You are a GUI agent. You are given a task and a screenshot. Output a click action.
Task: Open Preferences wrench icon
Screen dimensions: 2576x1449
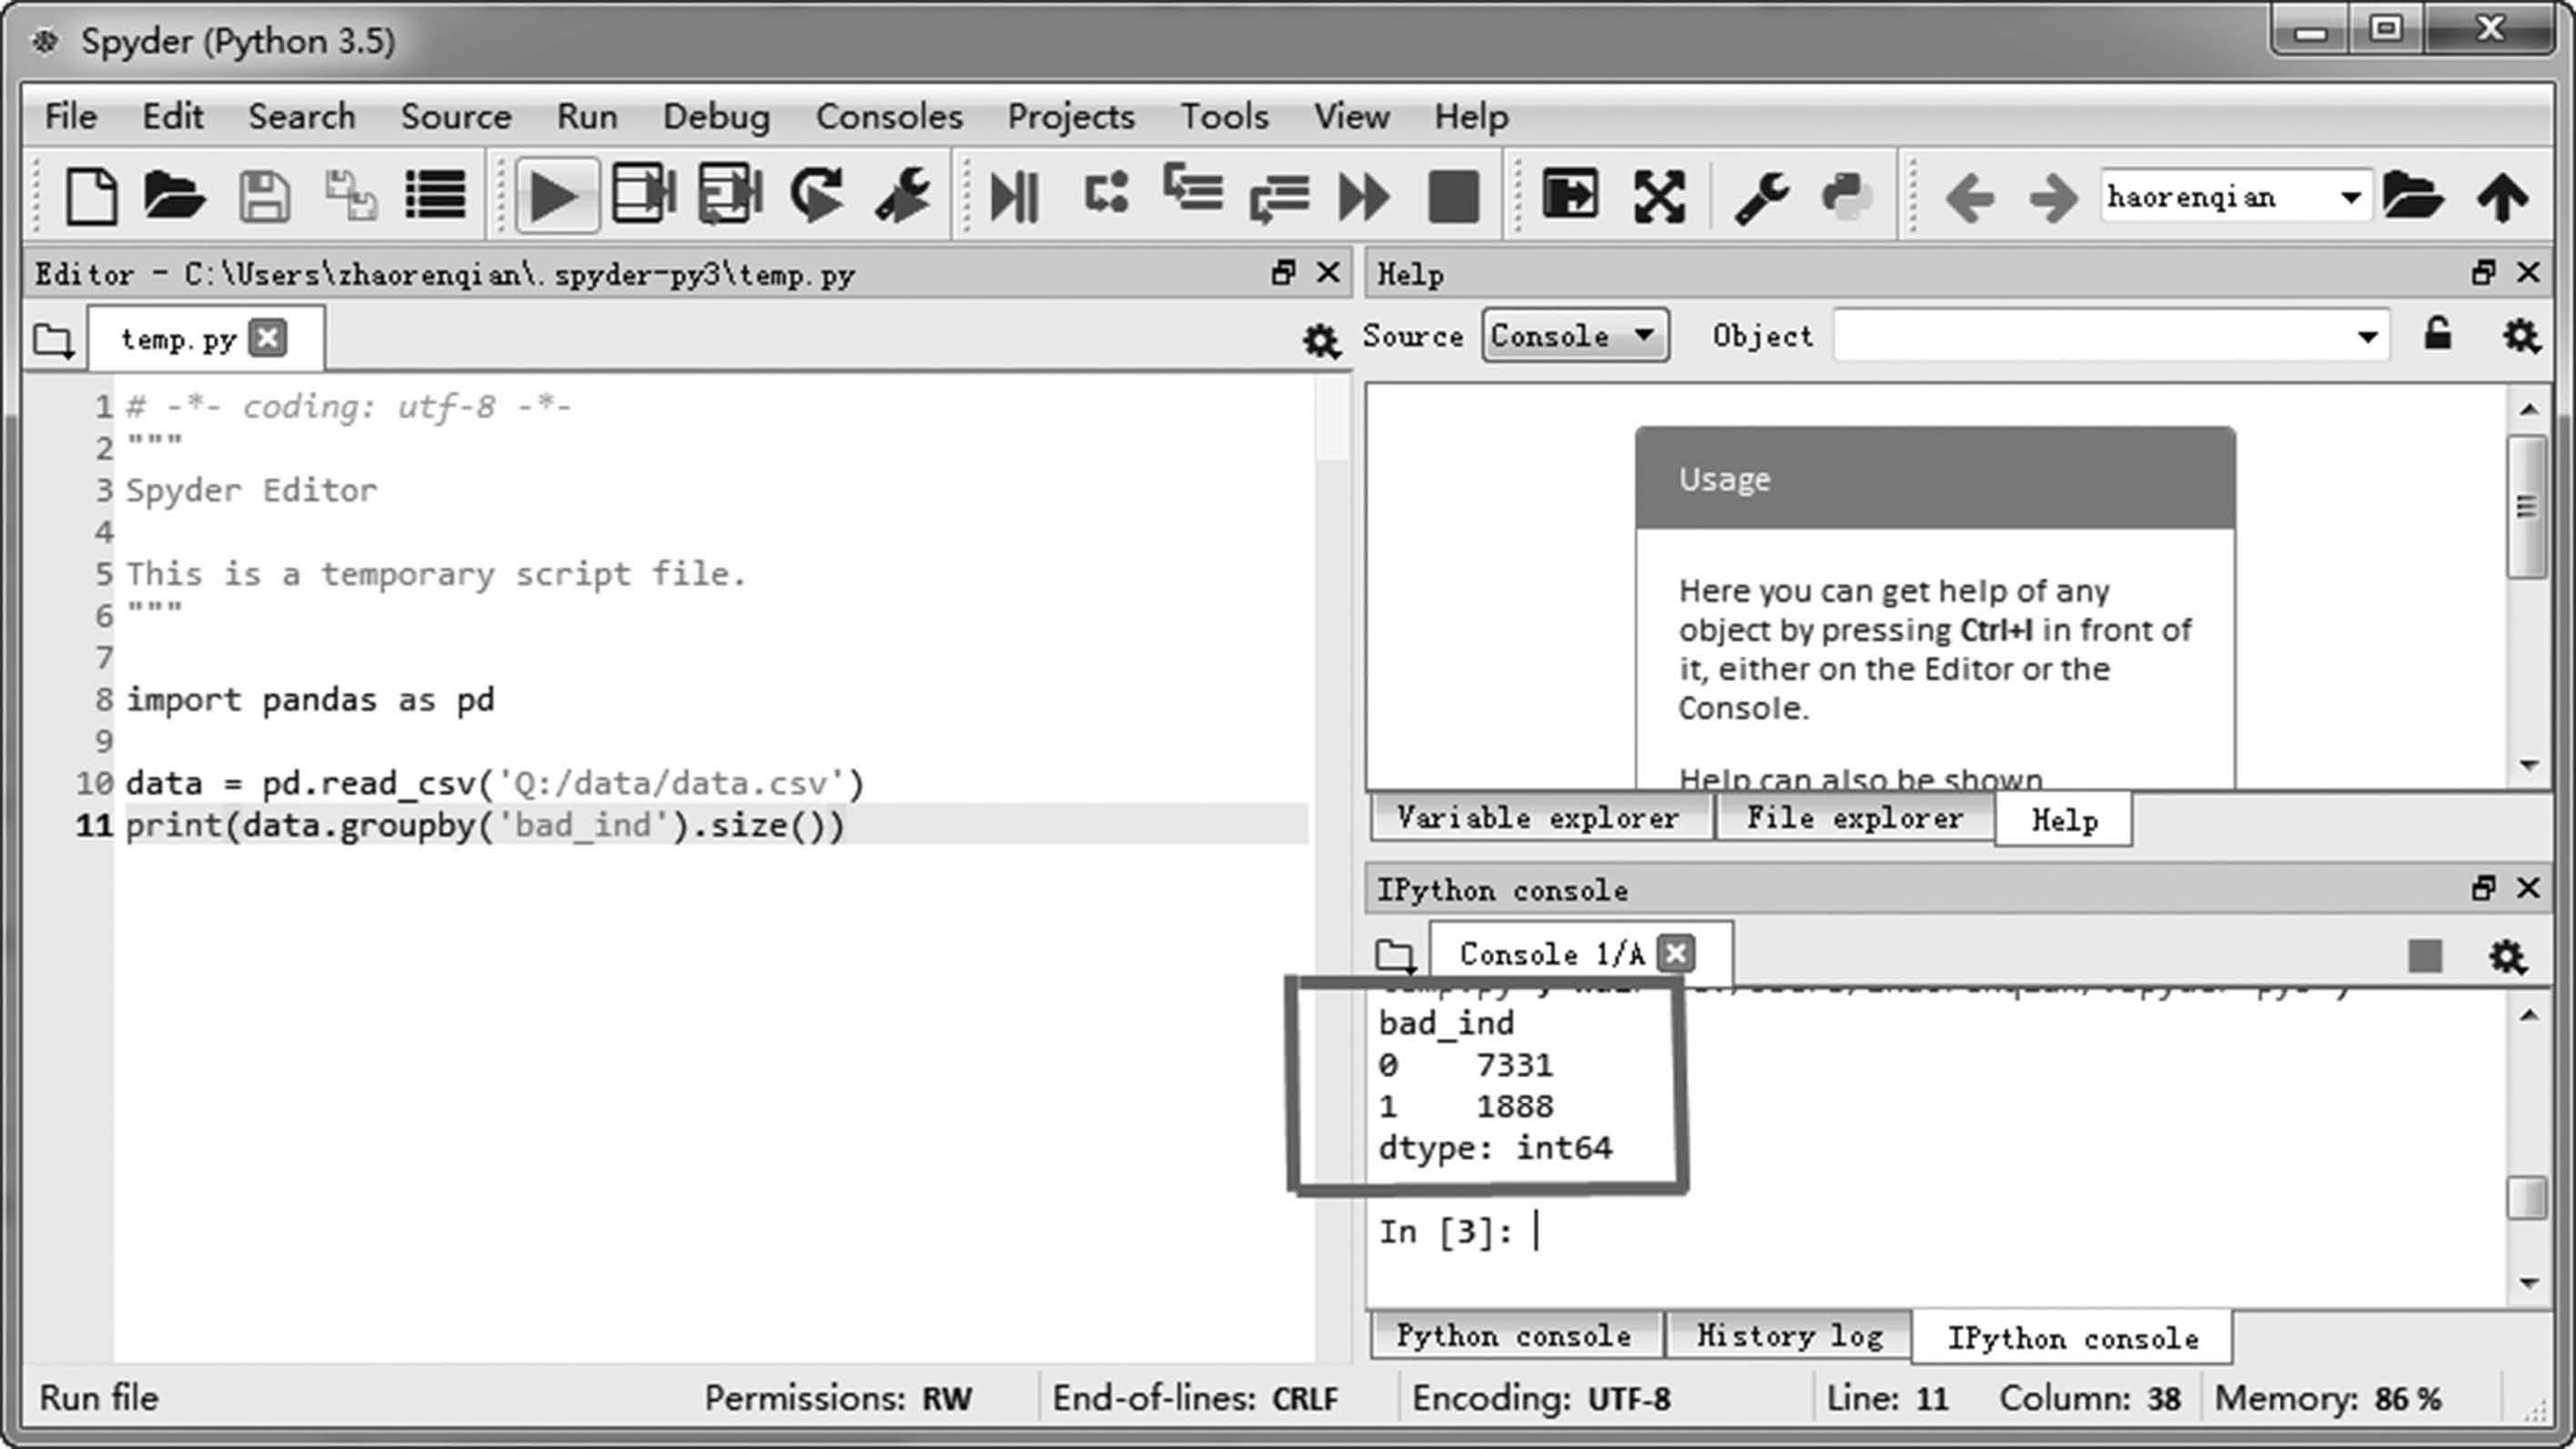point(1762,197)
